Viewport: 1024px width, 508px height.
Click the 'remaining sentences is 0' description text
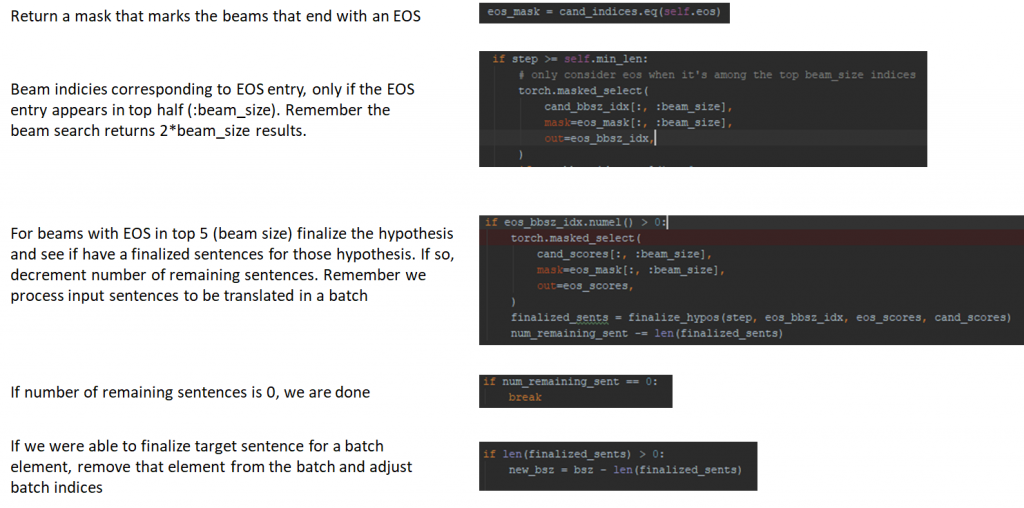[x=190, y=392]
